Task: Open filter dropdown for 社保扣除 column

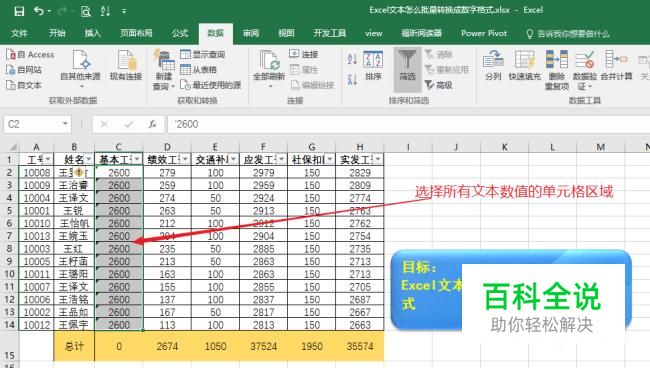Action: pyautogui.click(x=330, y=159)
